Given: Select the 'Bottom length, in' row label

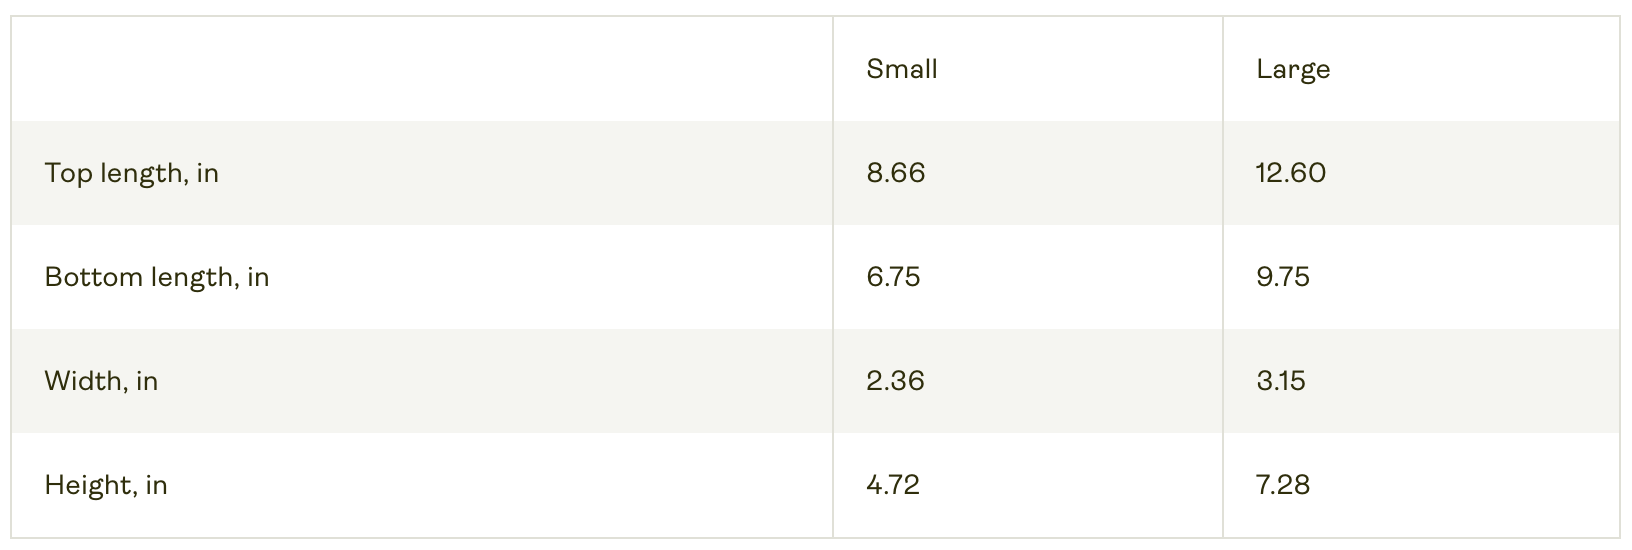Looking at the screenshot, I should pyautogui.click(x=157, y=277).
